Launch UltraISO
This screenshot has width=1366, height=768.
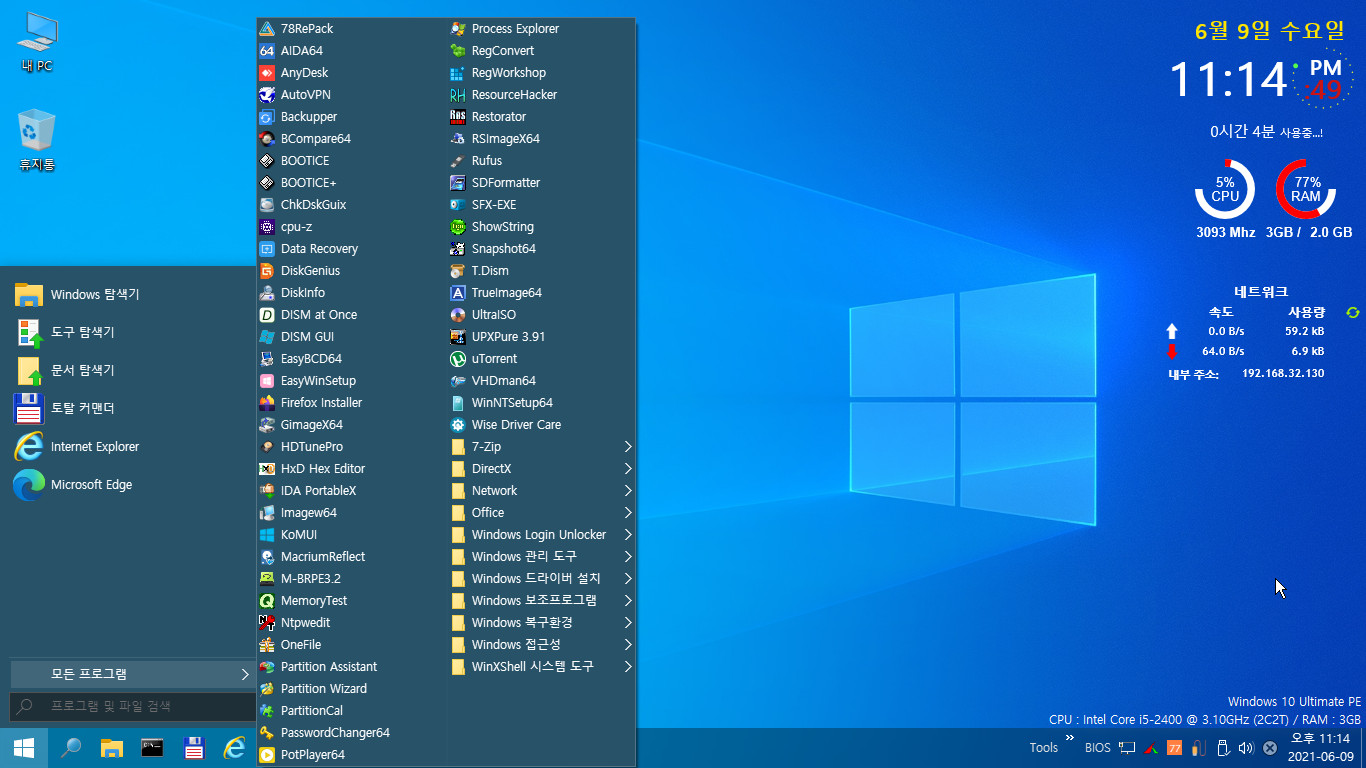pyautogui.click(x=541, y=315)
